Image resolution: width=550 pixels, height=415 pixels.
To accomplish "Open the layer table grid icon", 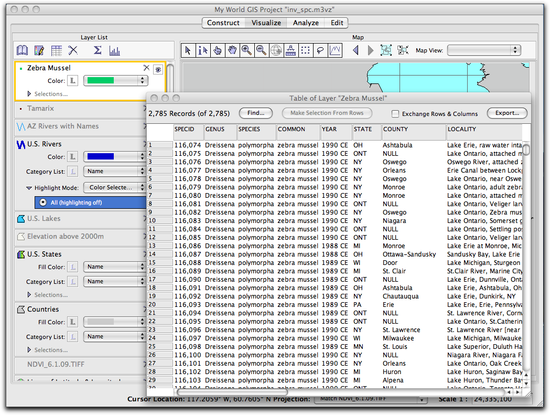I will (56, 51).
